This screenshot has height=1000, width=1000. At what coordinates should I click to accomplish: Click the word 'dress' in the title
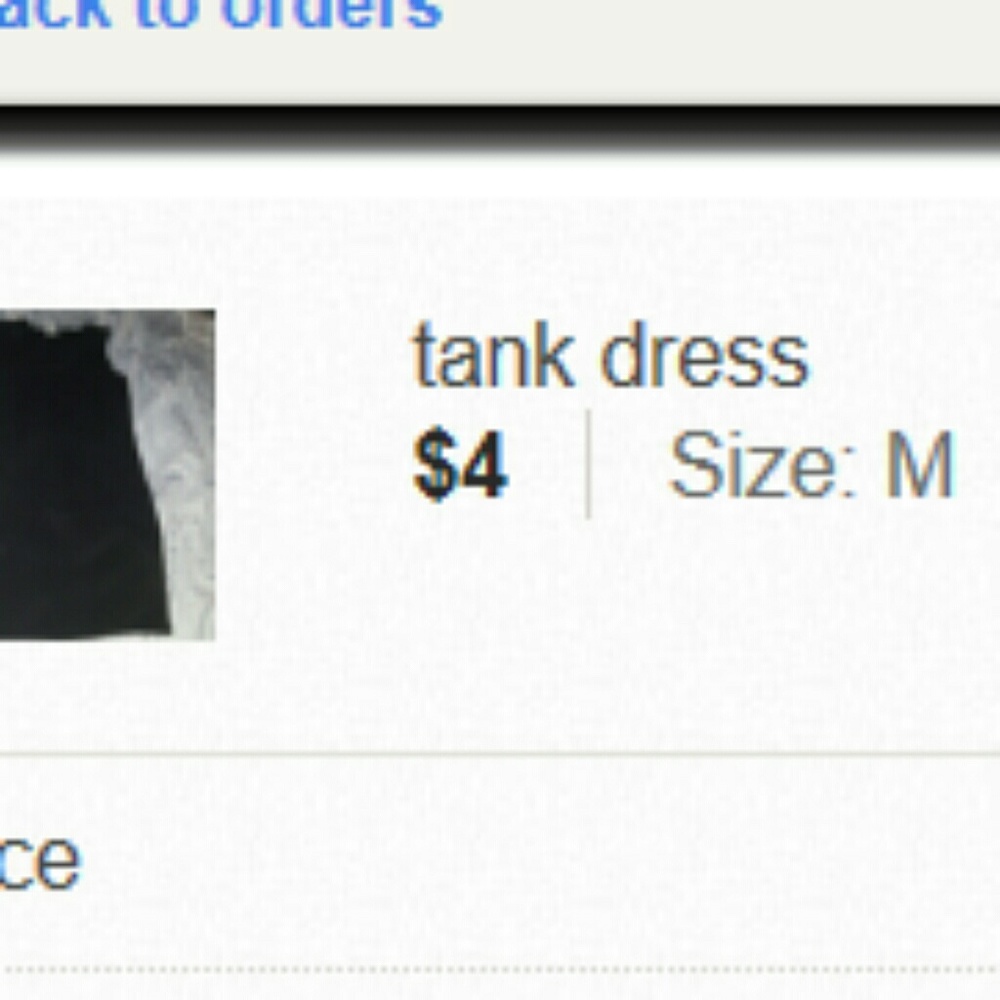pos(704,356)
